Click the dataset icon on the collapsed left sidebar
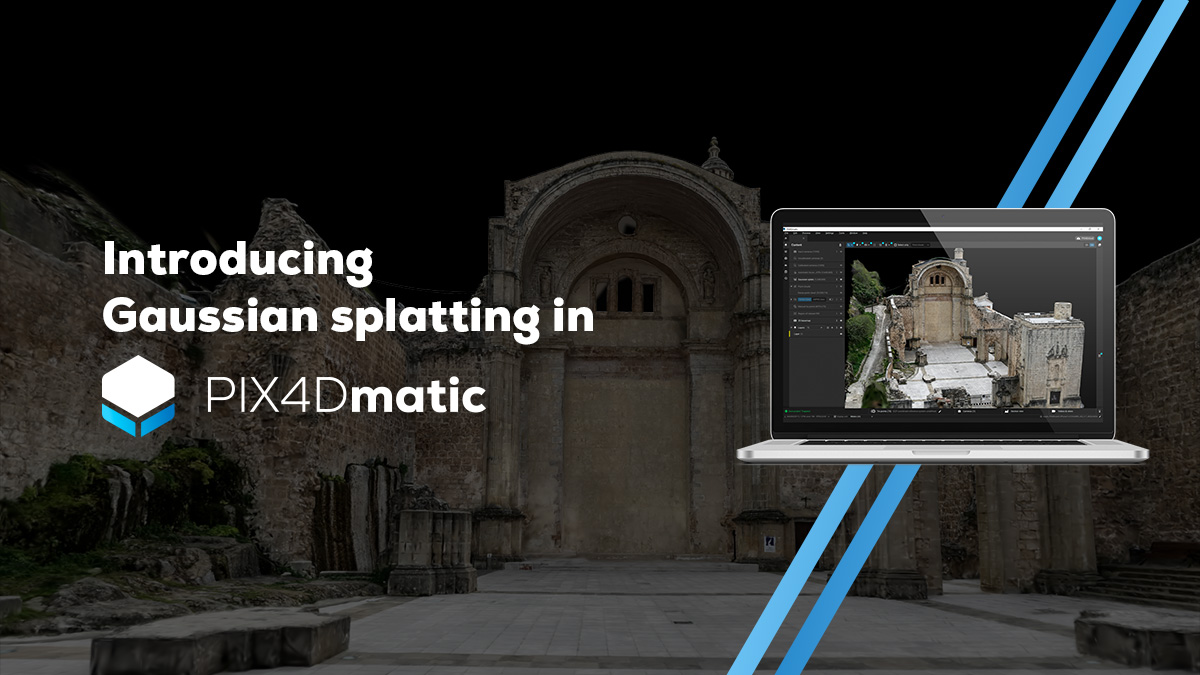Viewport: 1200px width, 675px height. click(x=786, y=252)
